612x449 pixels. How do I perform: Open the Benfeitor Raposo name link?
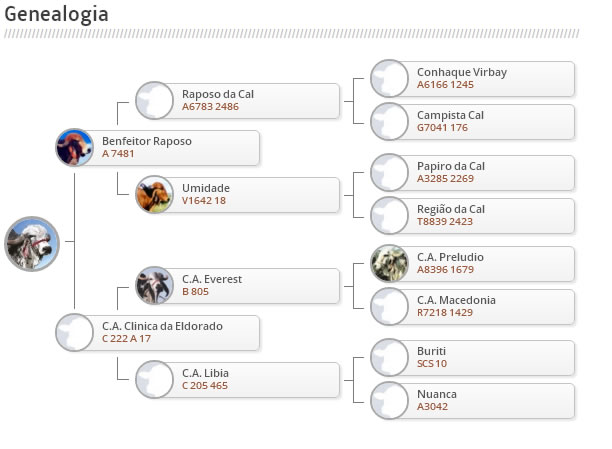147,141
